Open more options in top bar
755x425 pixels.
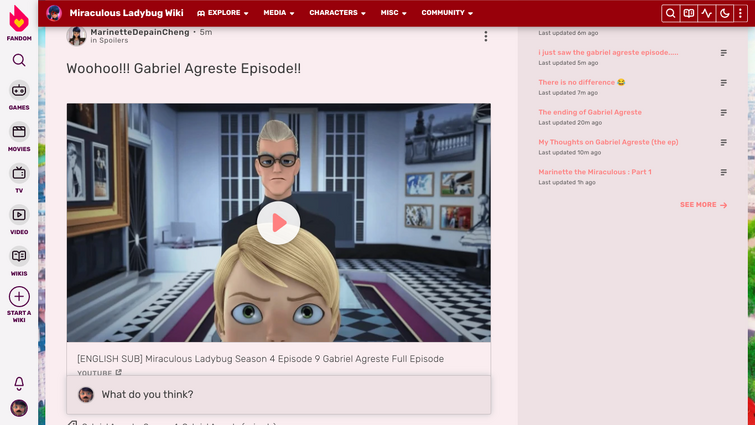point(741,13)
